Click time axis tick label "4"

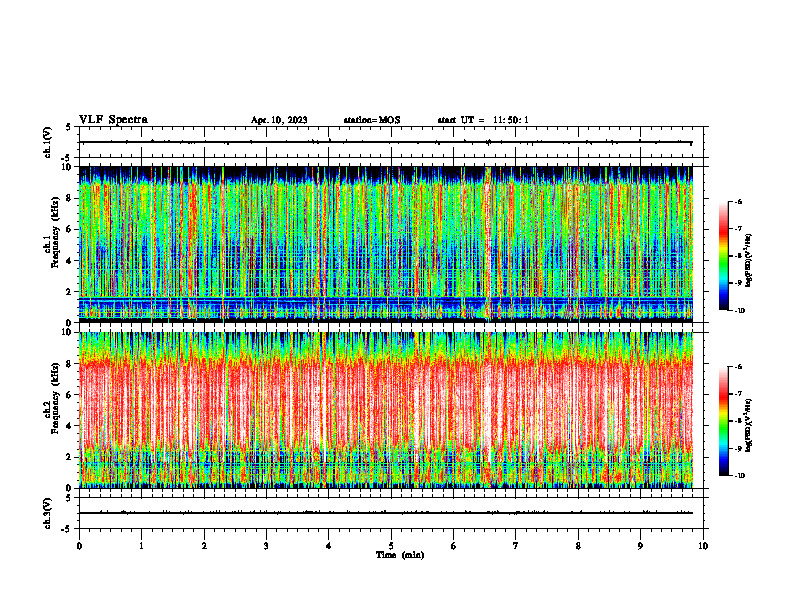point(329,546)
